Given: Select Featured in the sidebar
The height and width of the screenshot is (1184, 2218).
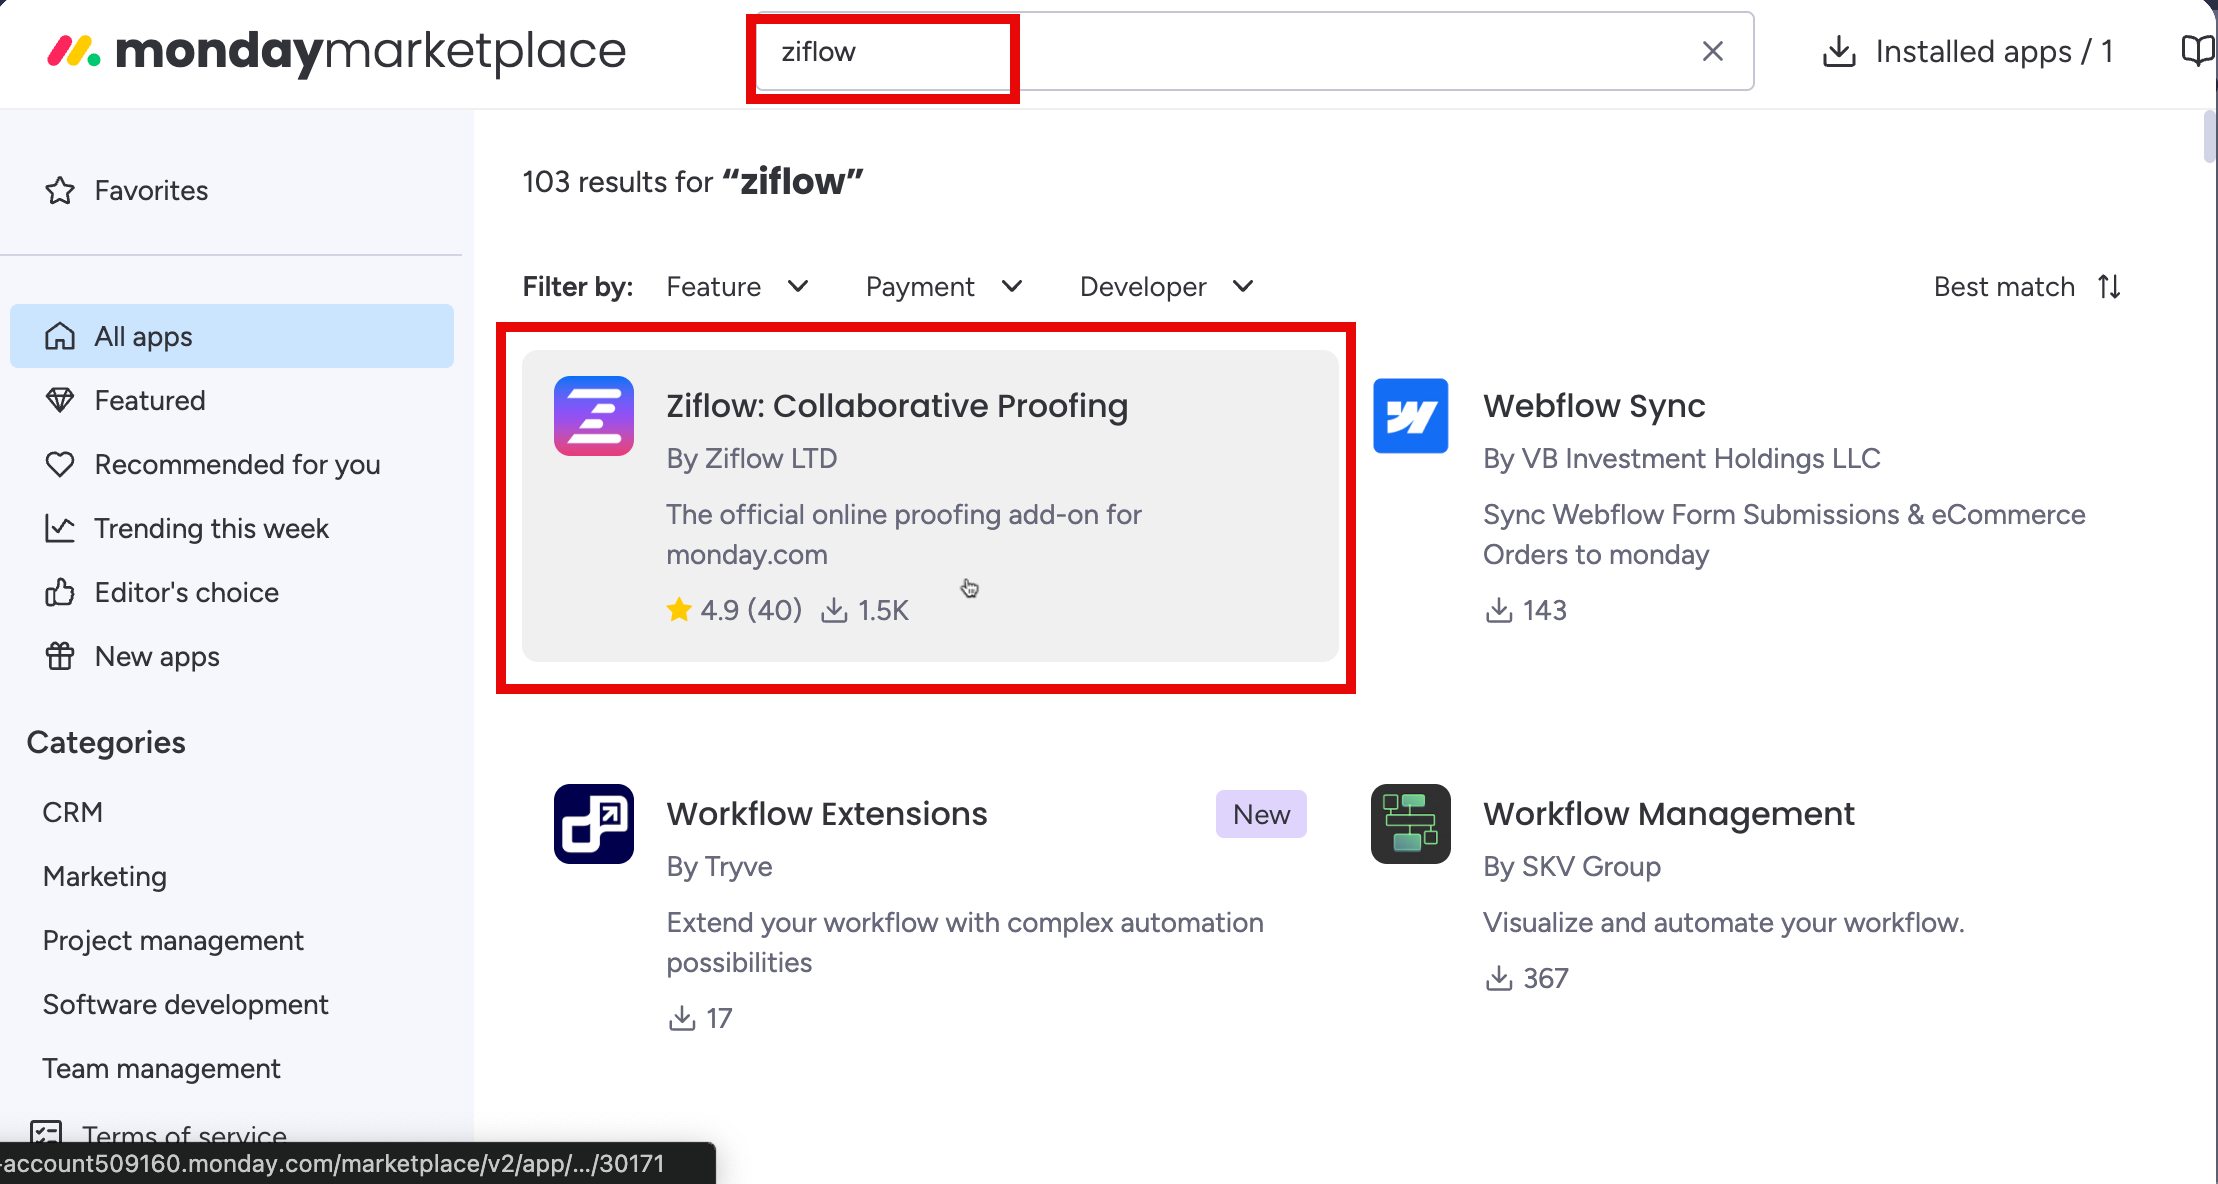Looking at the screenshot, I should 150,400.
